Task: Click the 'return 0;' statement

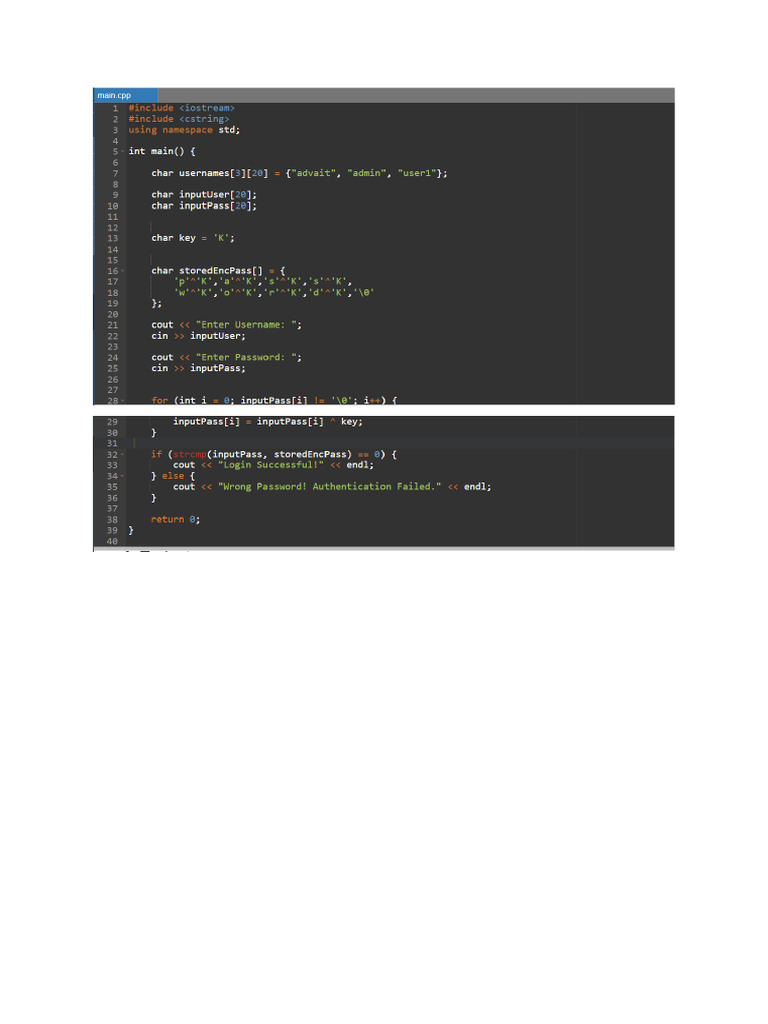Action: (x=176, y=519)
